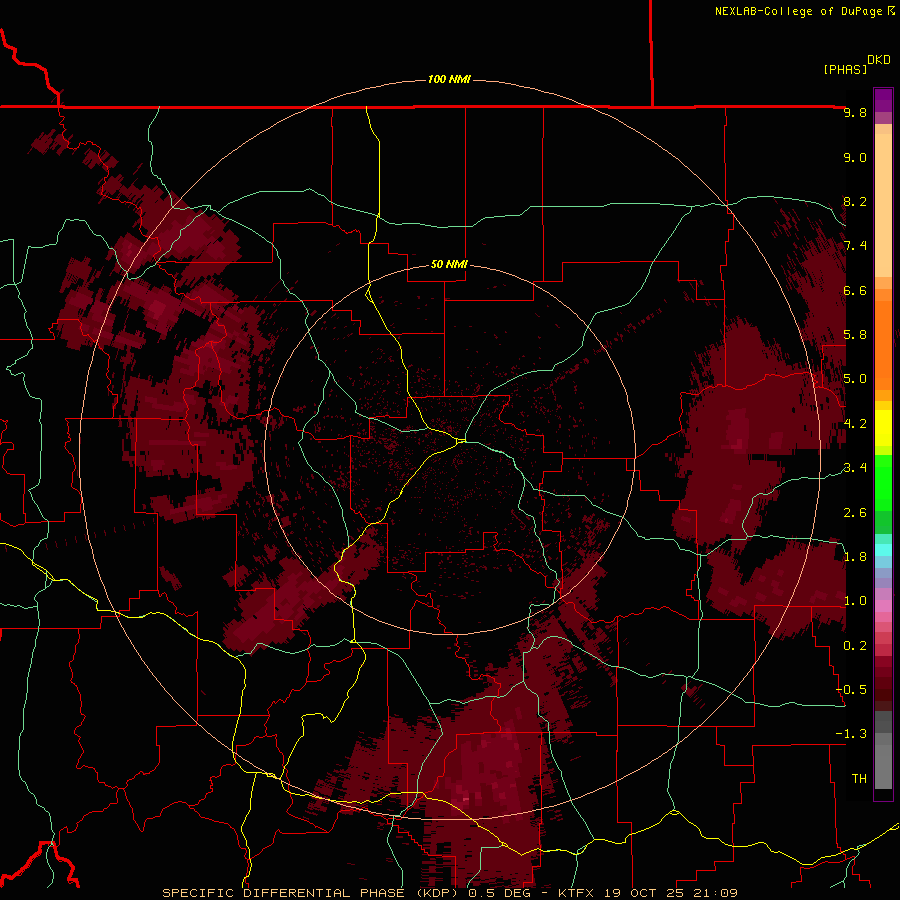Click the 7.4 legend value
The width and height of the screenshot is (900, 900).
tap(855, 246)
